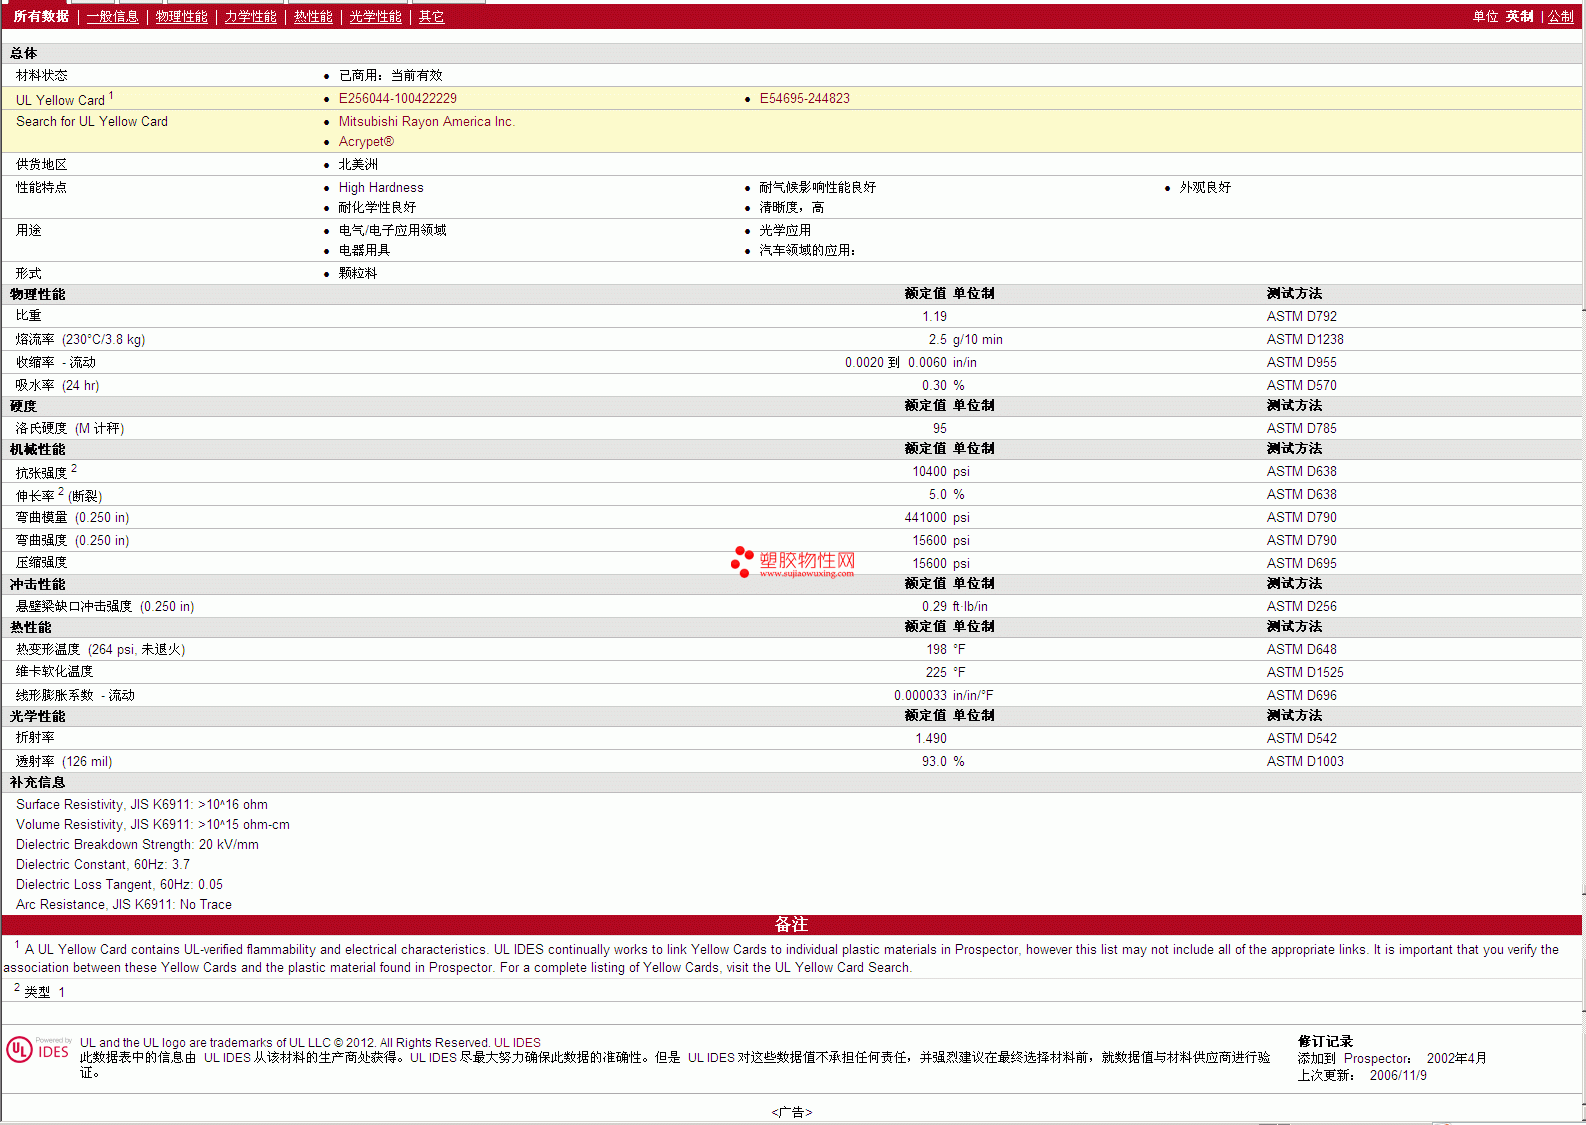Click the red-dot watermark logo
The height and width of the screenshot is (1125, 1586).
(741, 562)
